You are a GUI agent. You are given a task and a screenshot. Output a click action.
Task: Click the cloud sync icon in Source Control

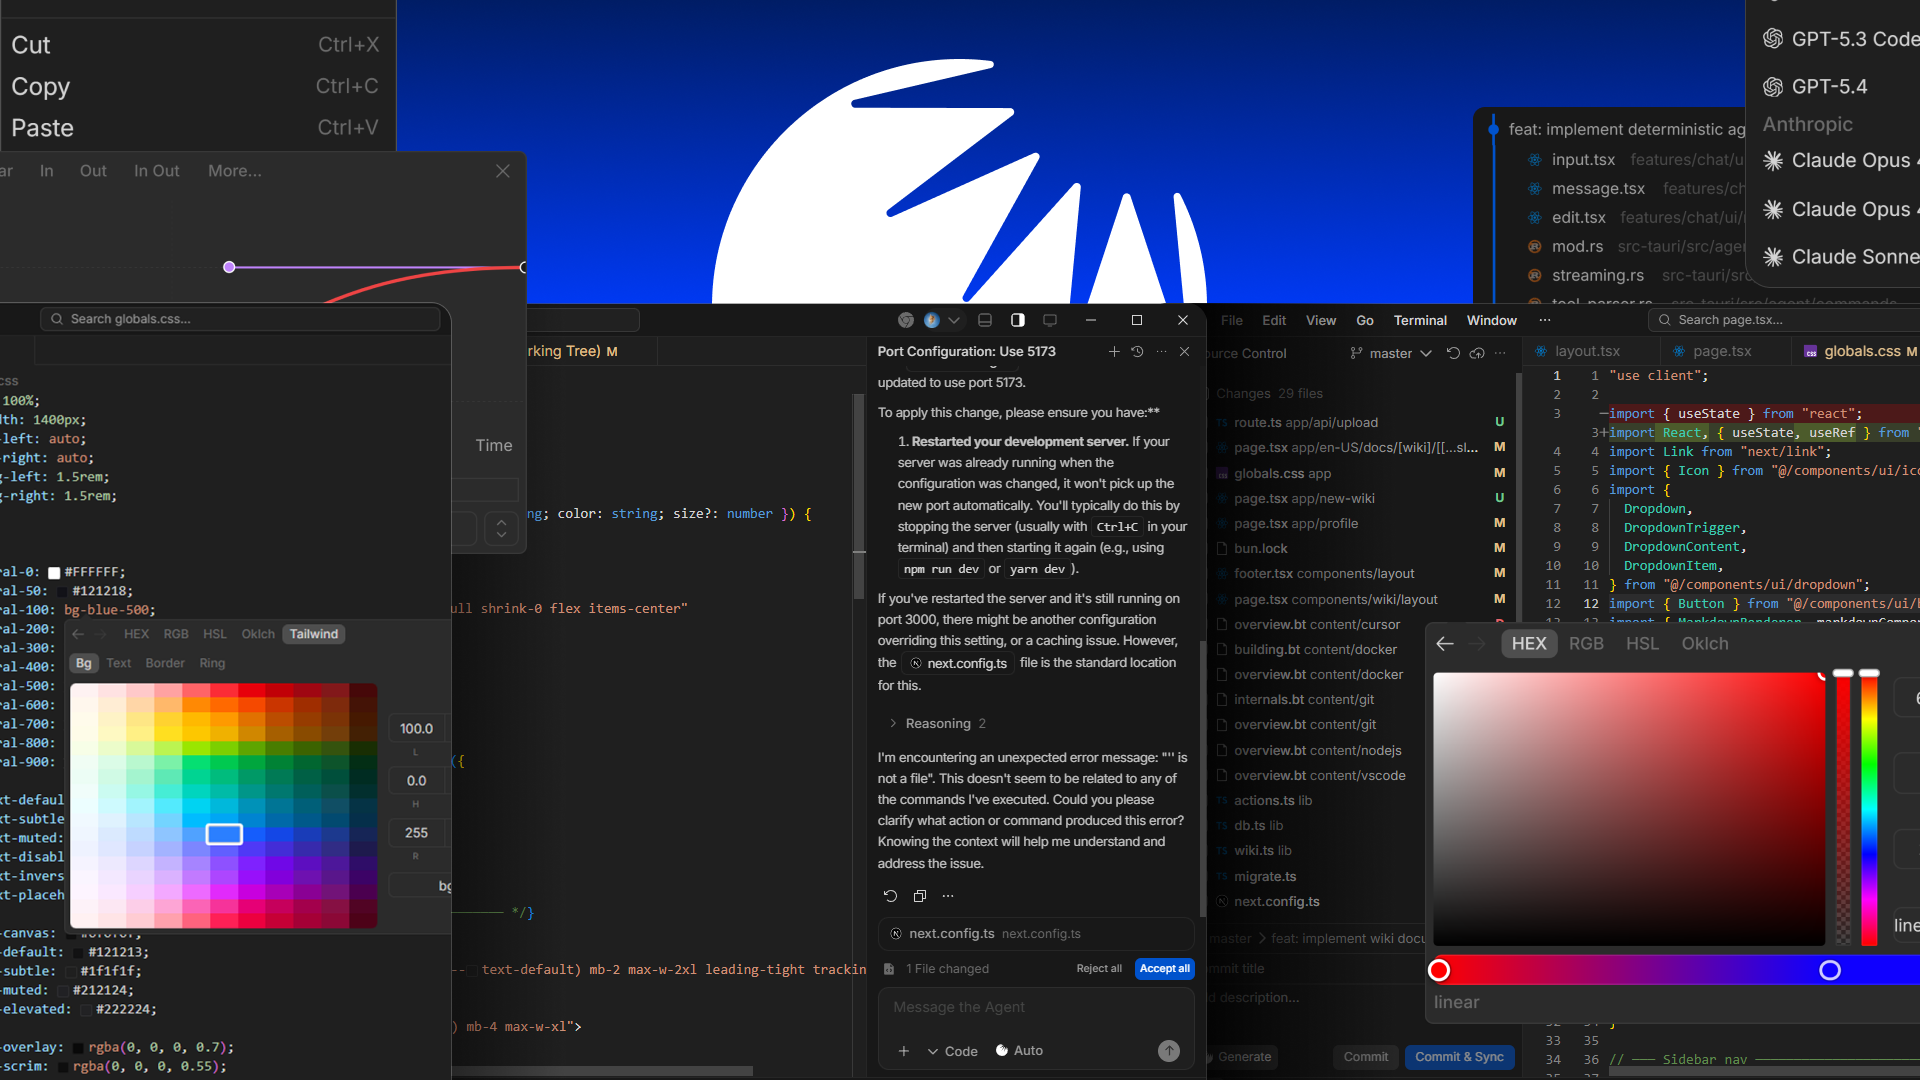1477,353
